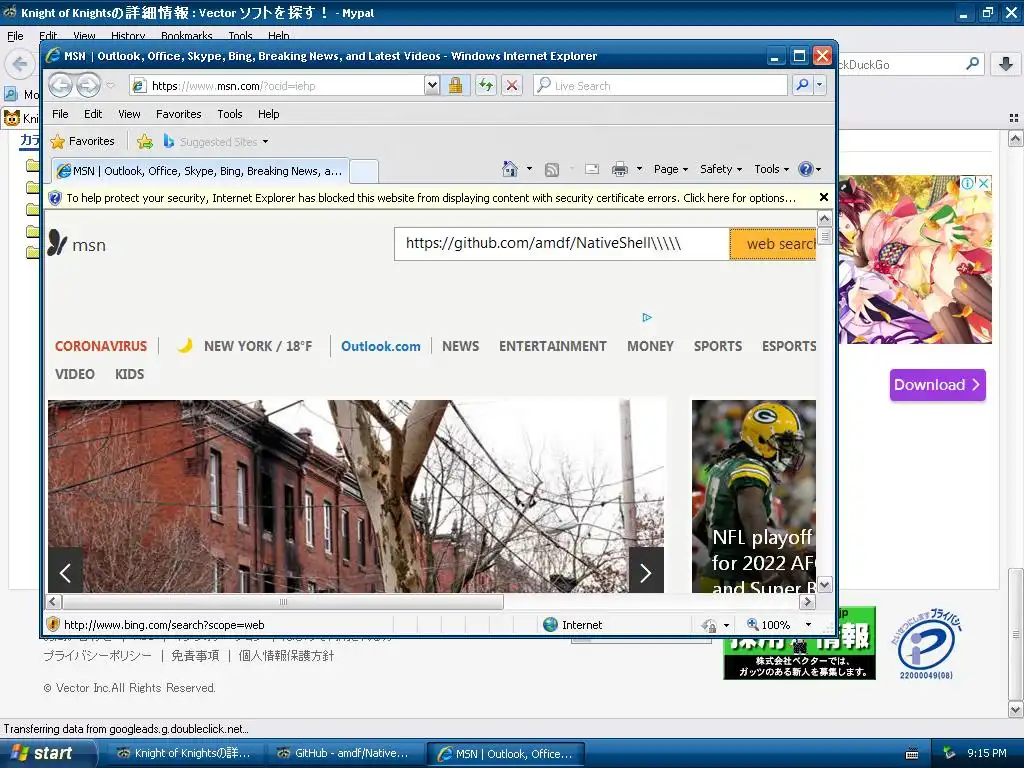Click the purple Download button in Mypal ad
The height and width of the screenshot is (768, 1024).
[x=937, y=385]
